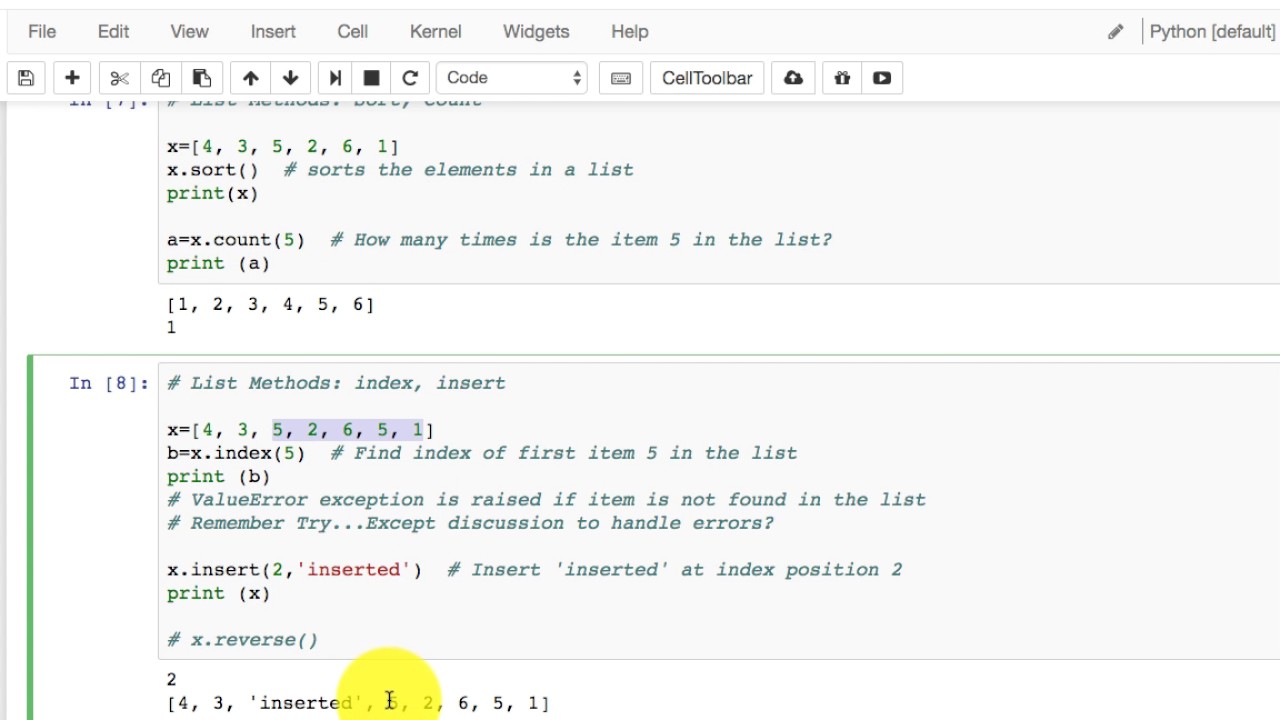Click the In [8] cell prompt
This screenshot has width=1280, height=720.
click(x=109, y=383)
